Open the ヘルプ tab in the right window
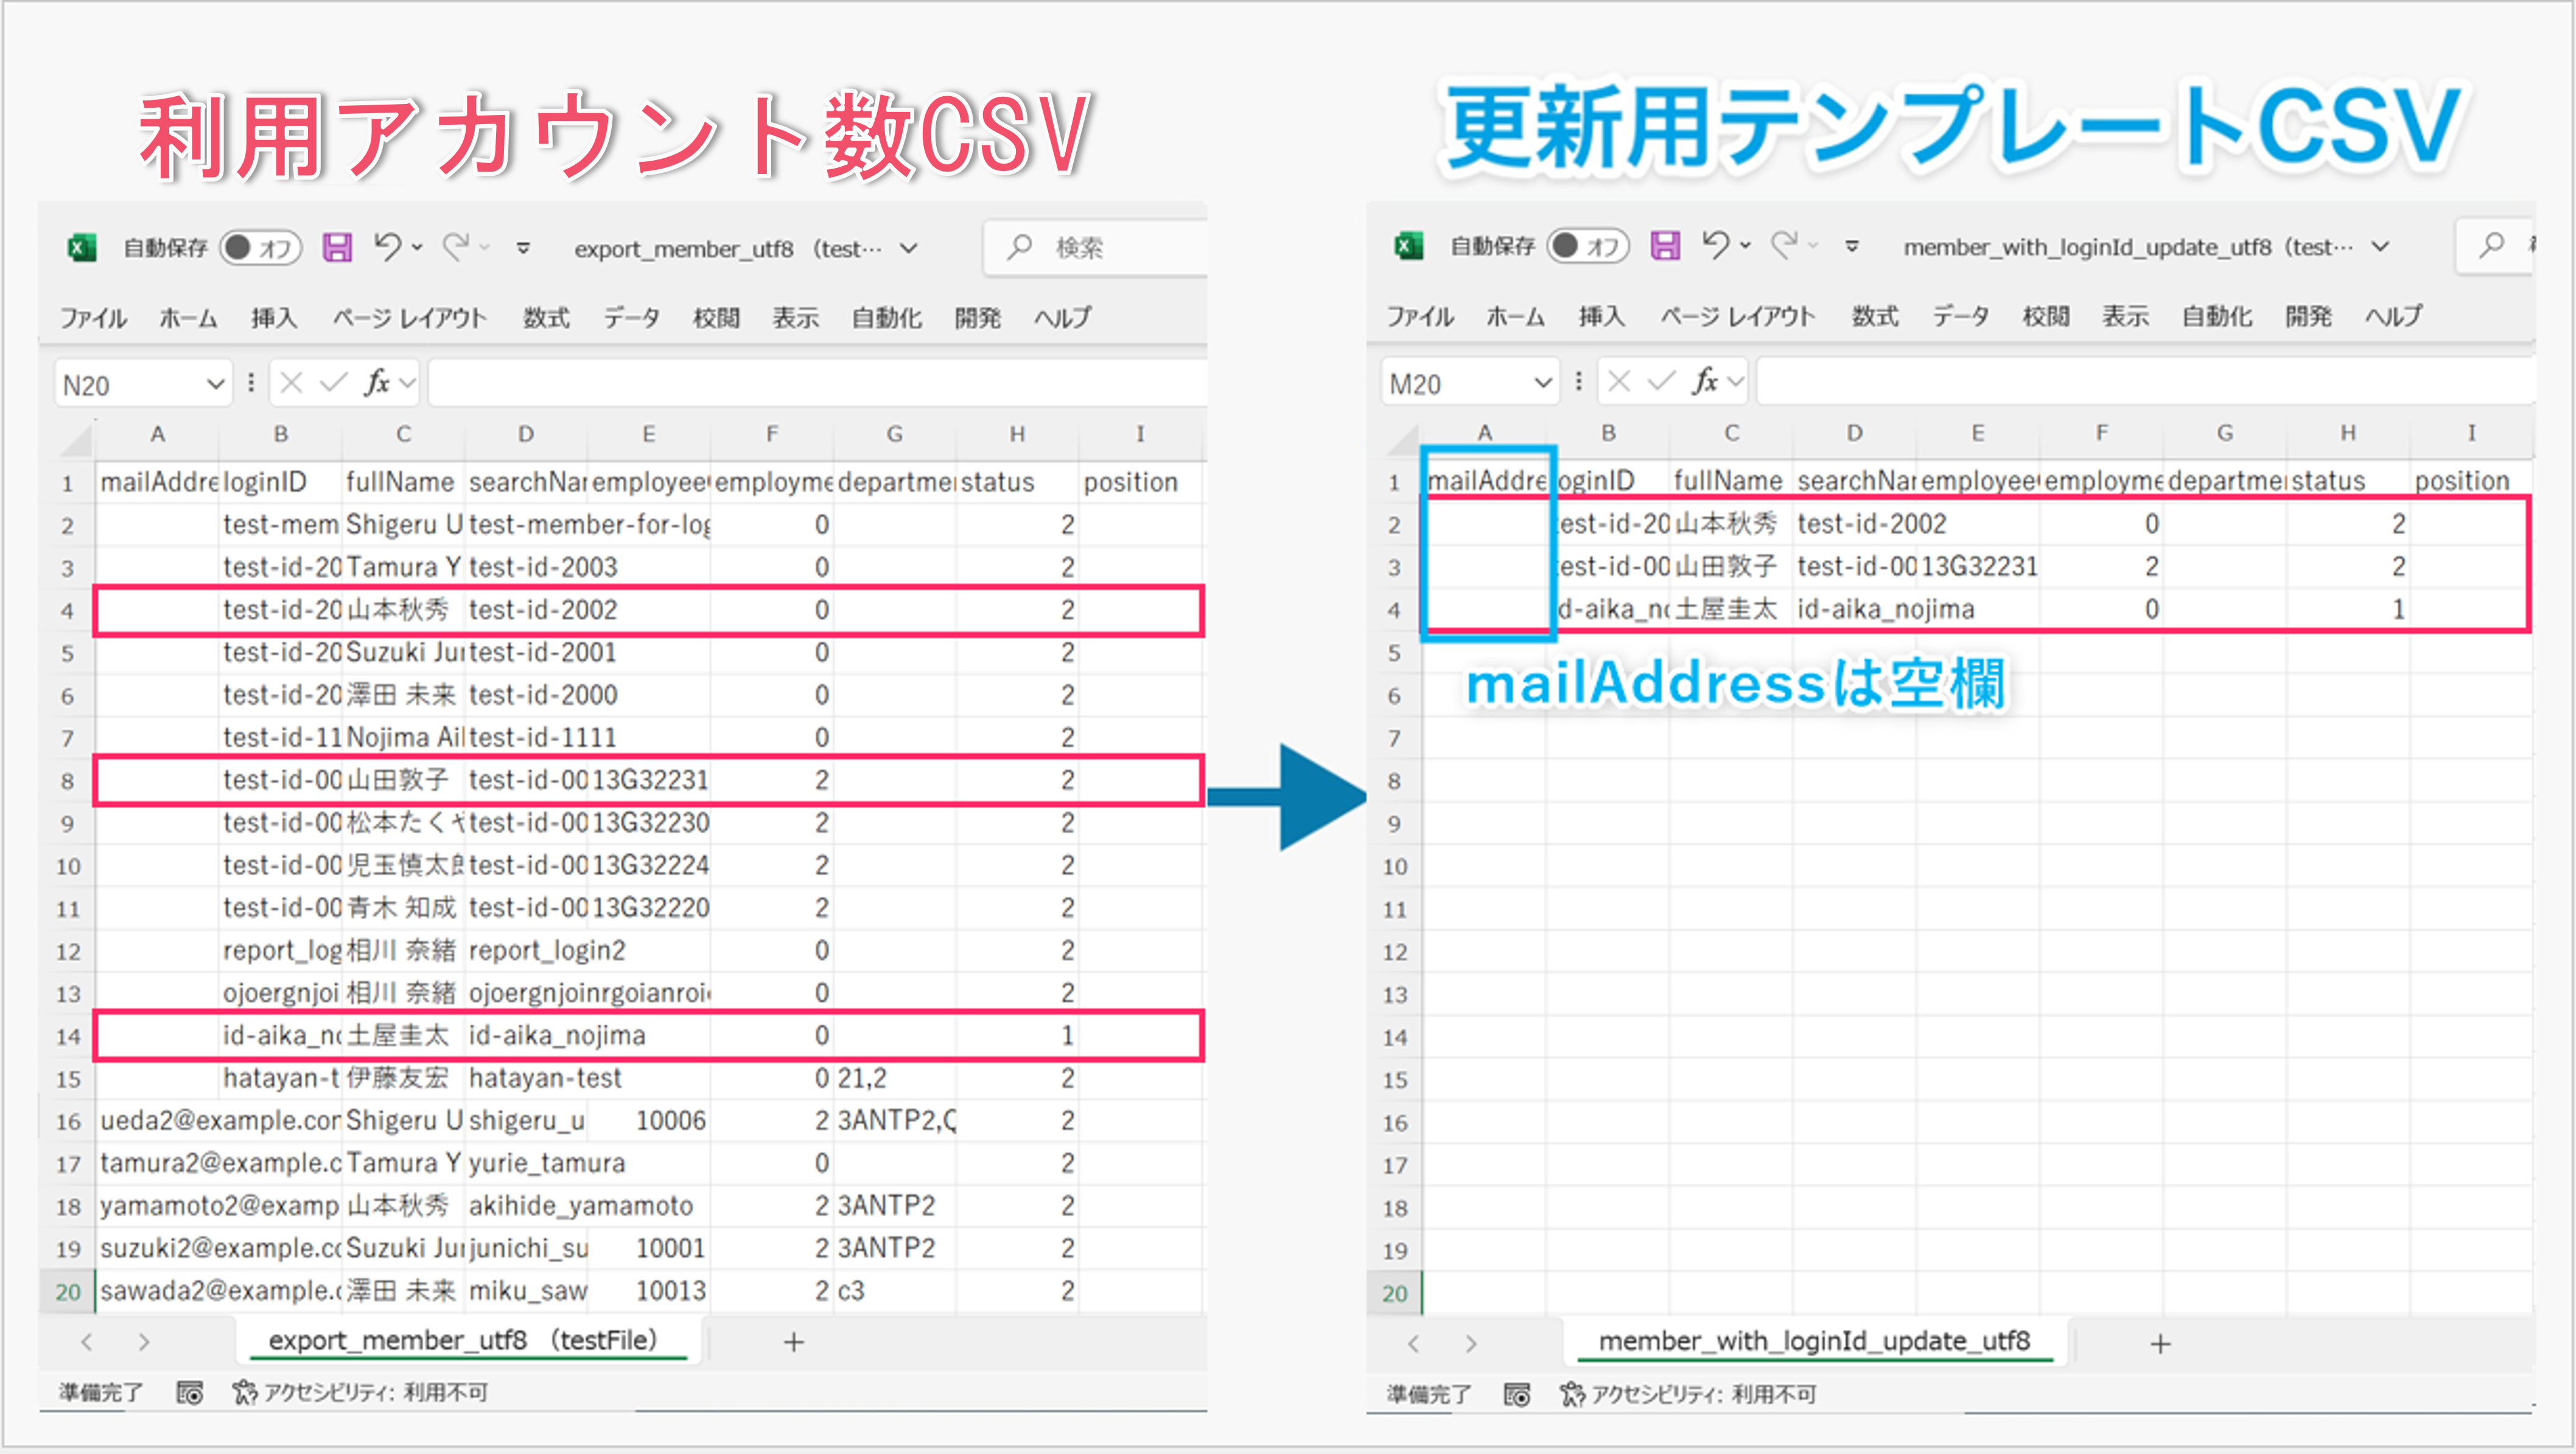 2393,316
